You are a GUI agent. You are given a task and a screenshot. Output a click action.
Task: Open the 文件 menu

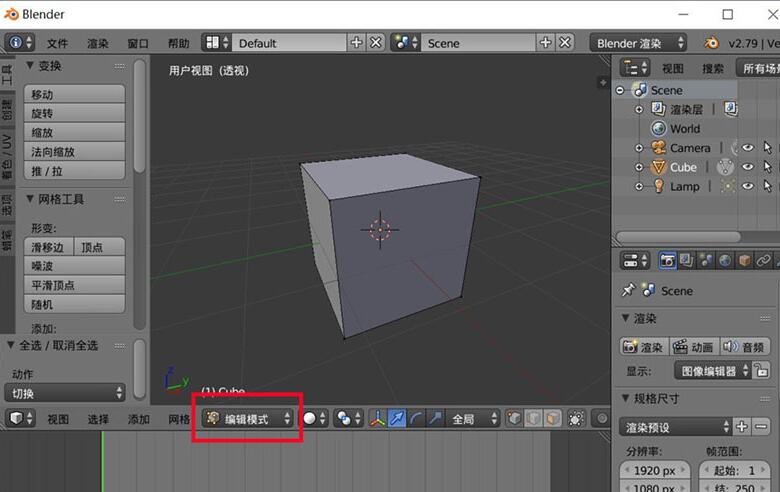57,44
